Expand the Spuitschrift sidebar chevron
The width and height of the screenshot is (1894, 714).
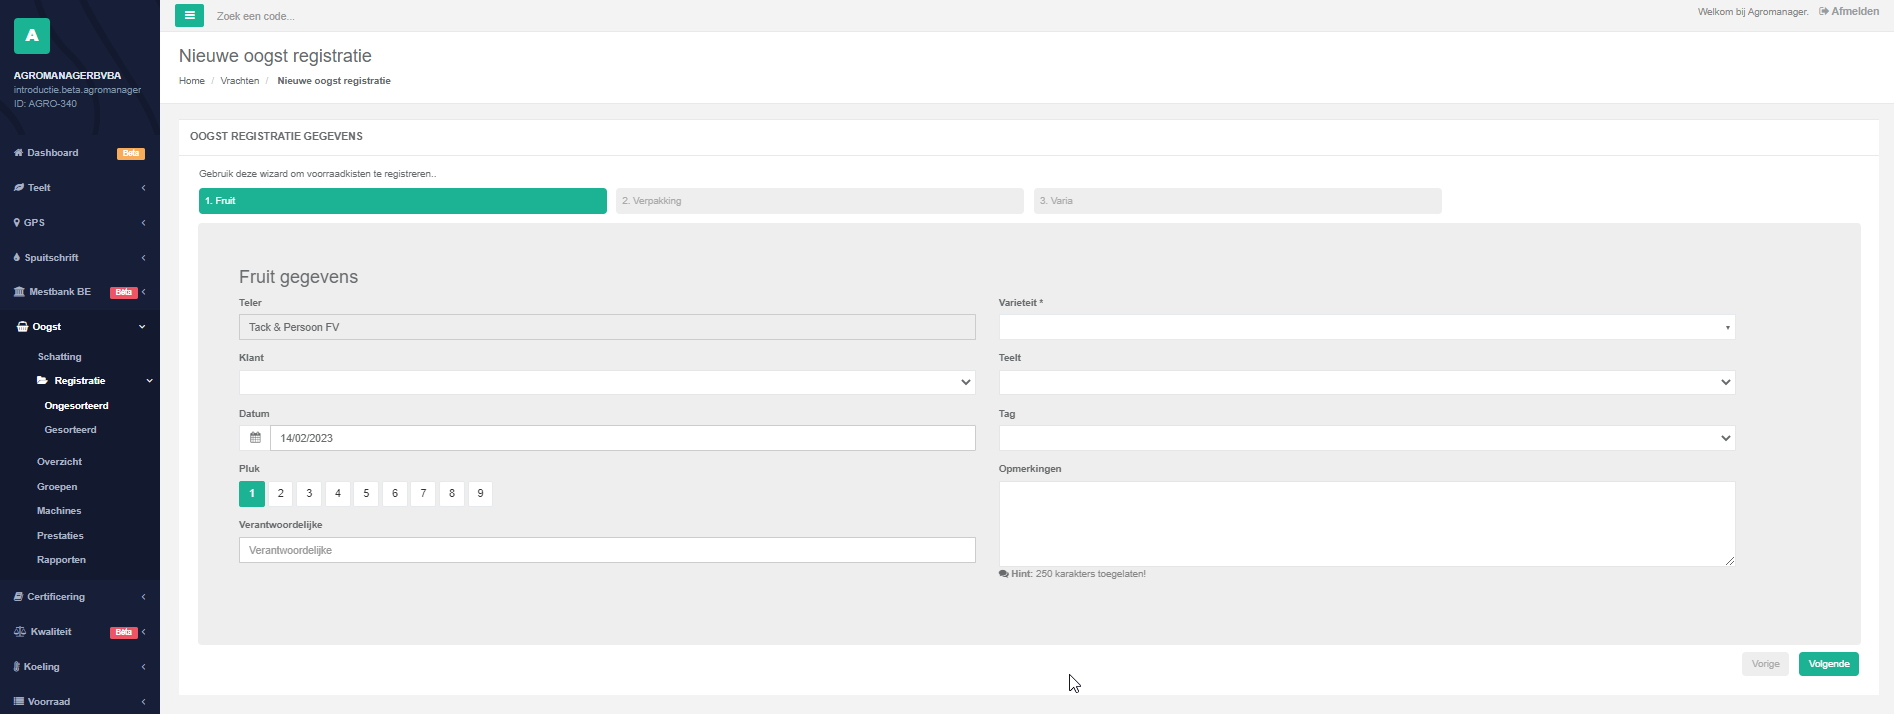[144, 258]
